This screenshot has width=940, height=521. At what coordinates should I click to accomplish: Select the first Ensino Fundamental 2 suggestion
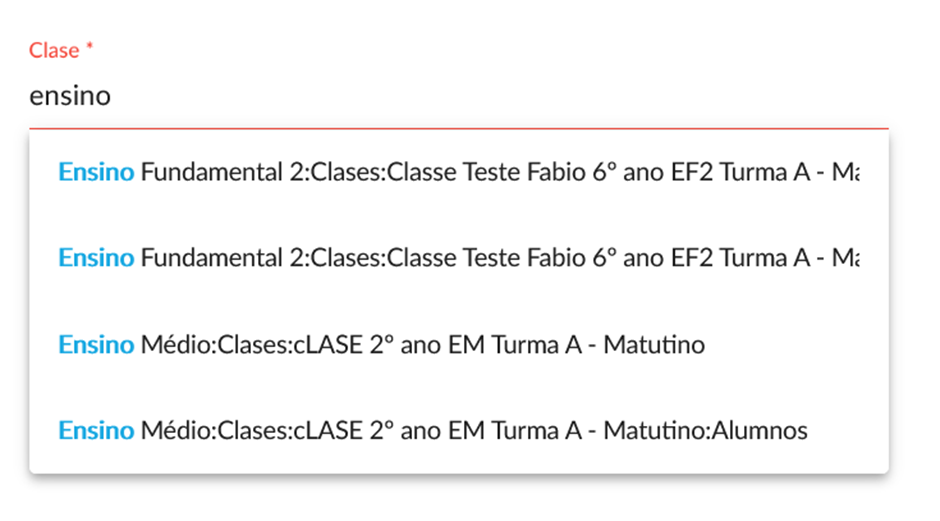click(458, 172)
